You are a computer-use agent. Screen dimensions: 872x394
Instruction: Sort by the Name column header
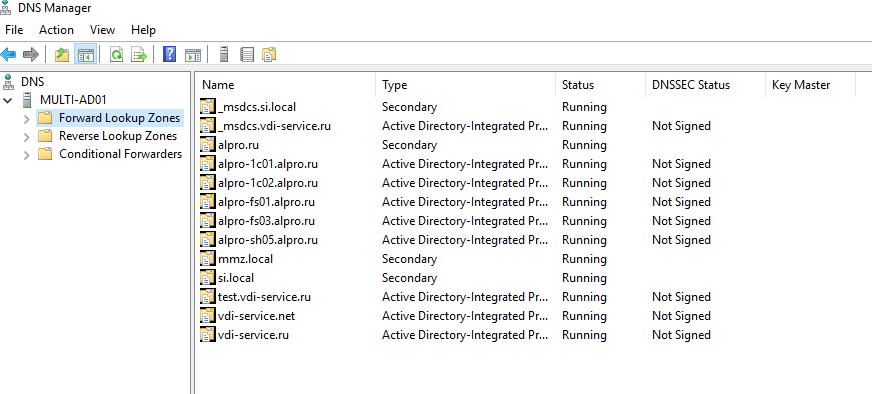286,85
